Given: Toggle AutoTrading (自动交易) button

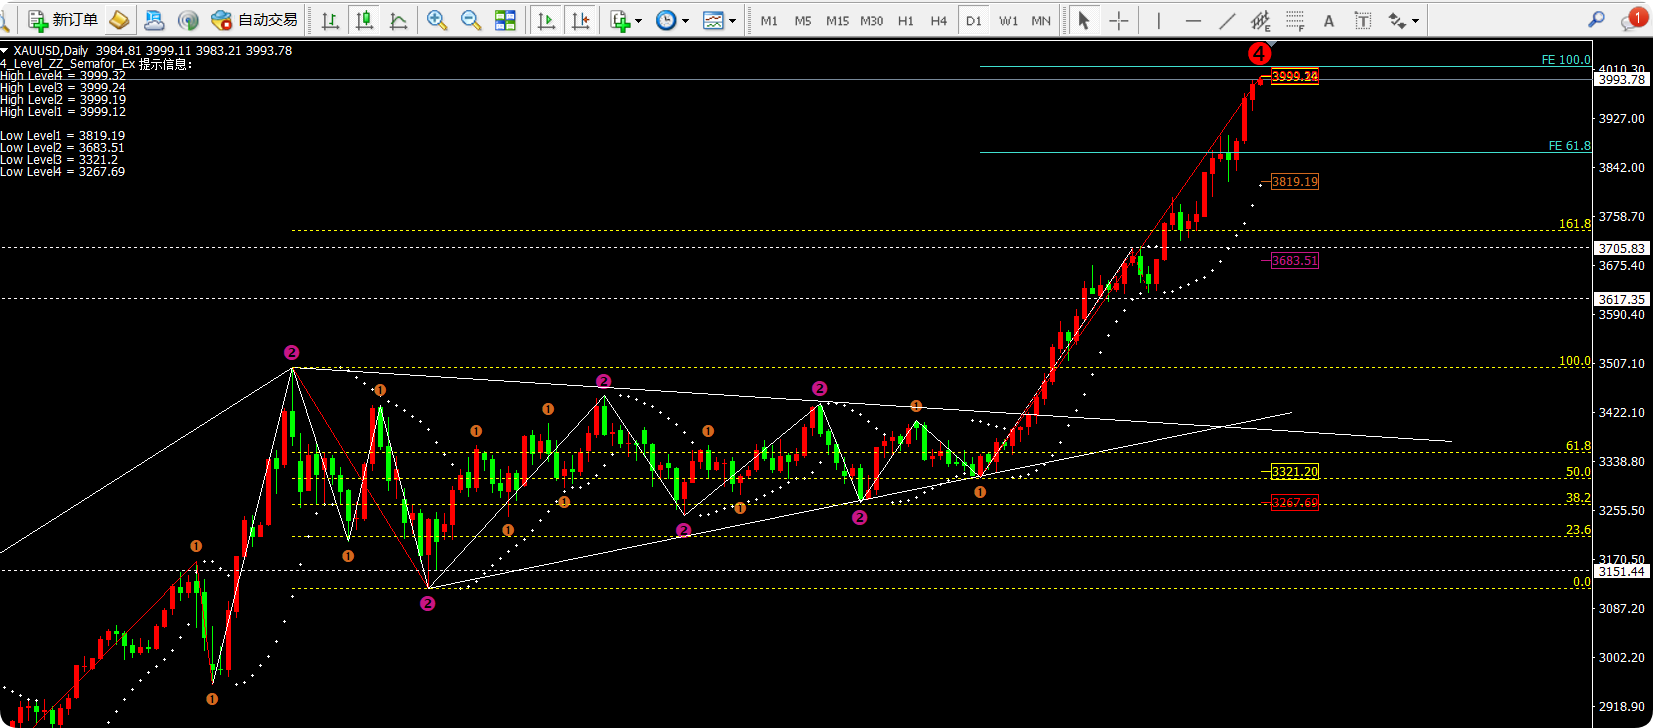Looking at the screenshot, I should 255,20.
